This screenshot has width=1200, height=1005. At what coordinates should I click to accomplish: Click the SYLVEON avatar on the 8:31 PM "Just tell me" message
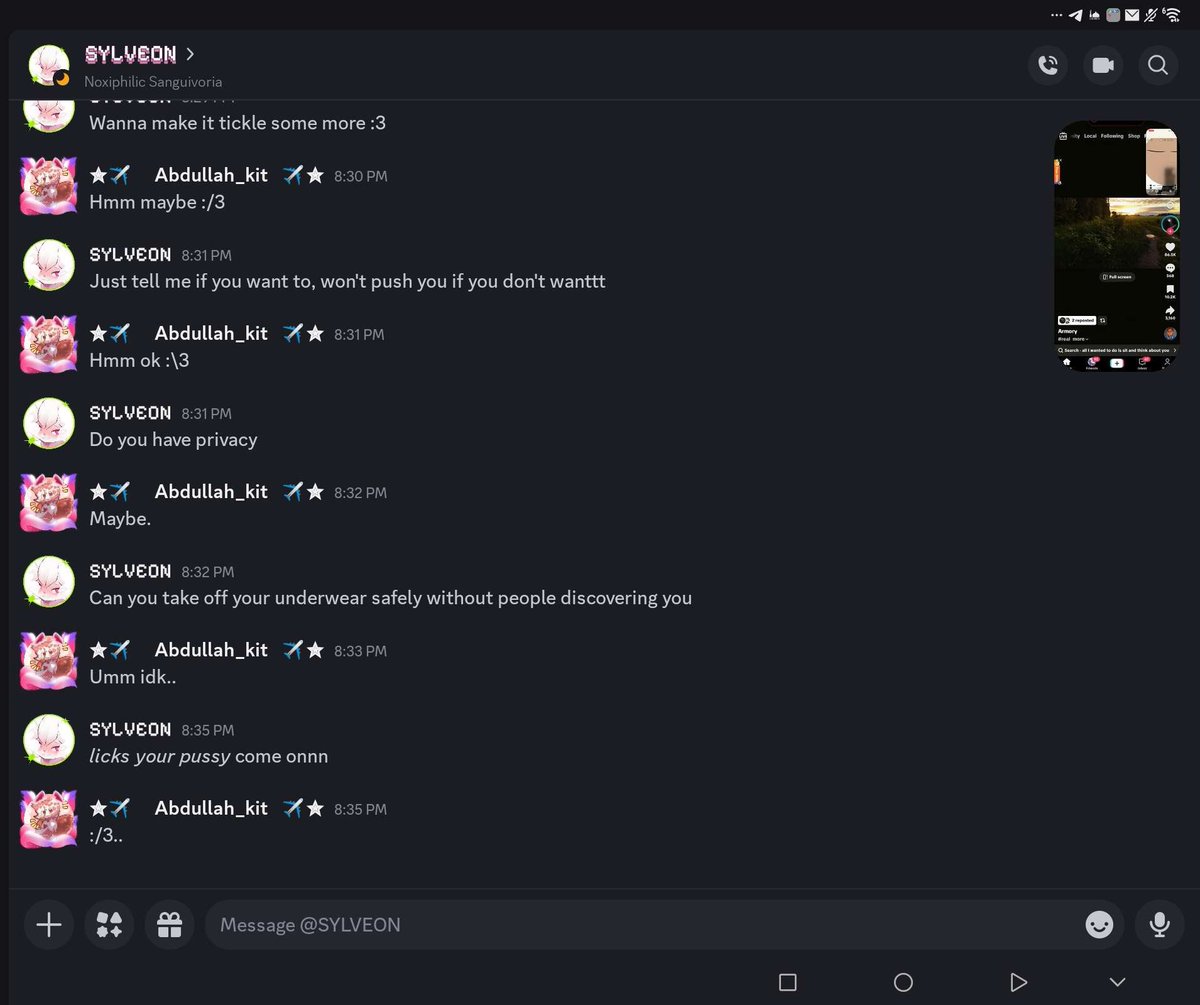click(x=49, y=265)
